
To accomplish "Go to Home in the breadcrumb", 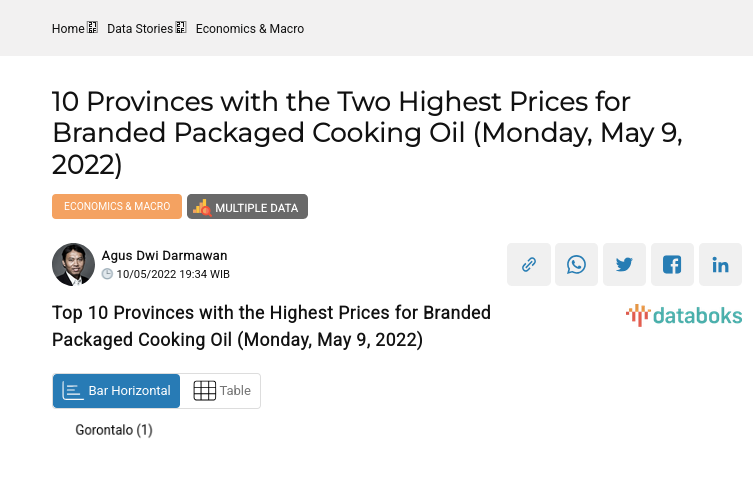I will click(68, 29).
